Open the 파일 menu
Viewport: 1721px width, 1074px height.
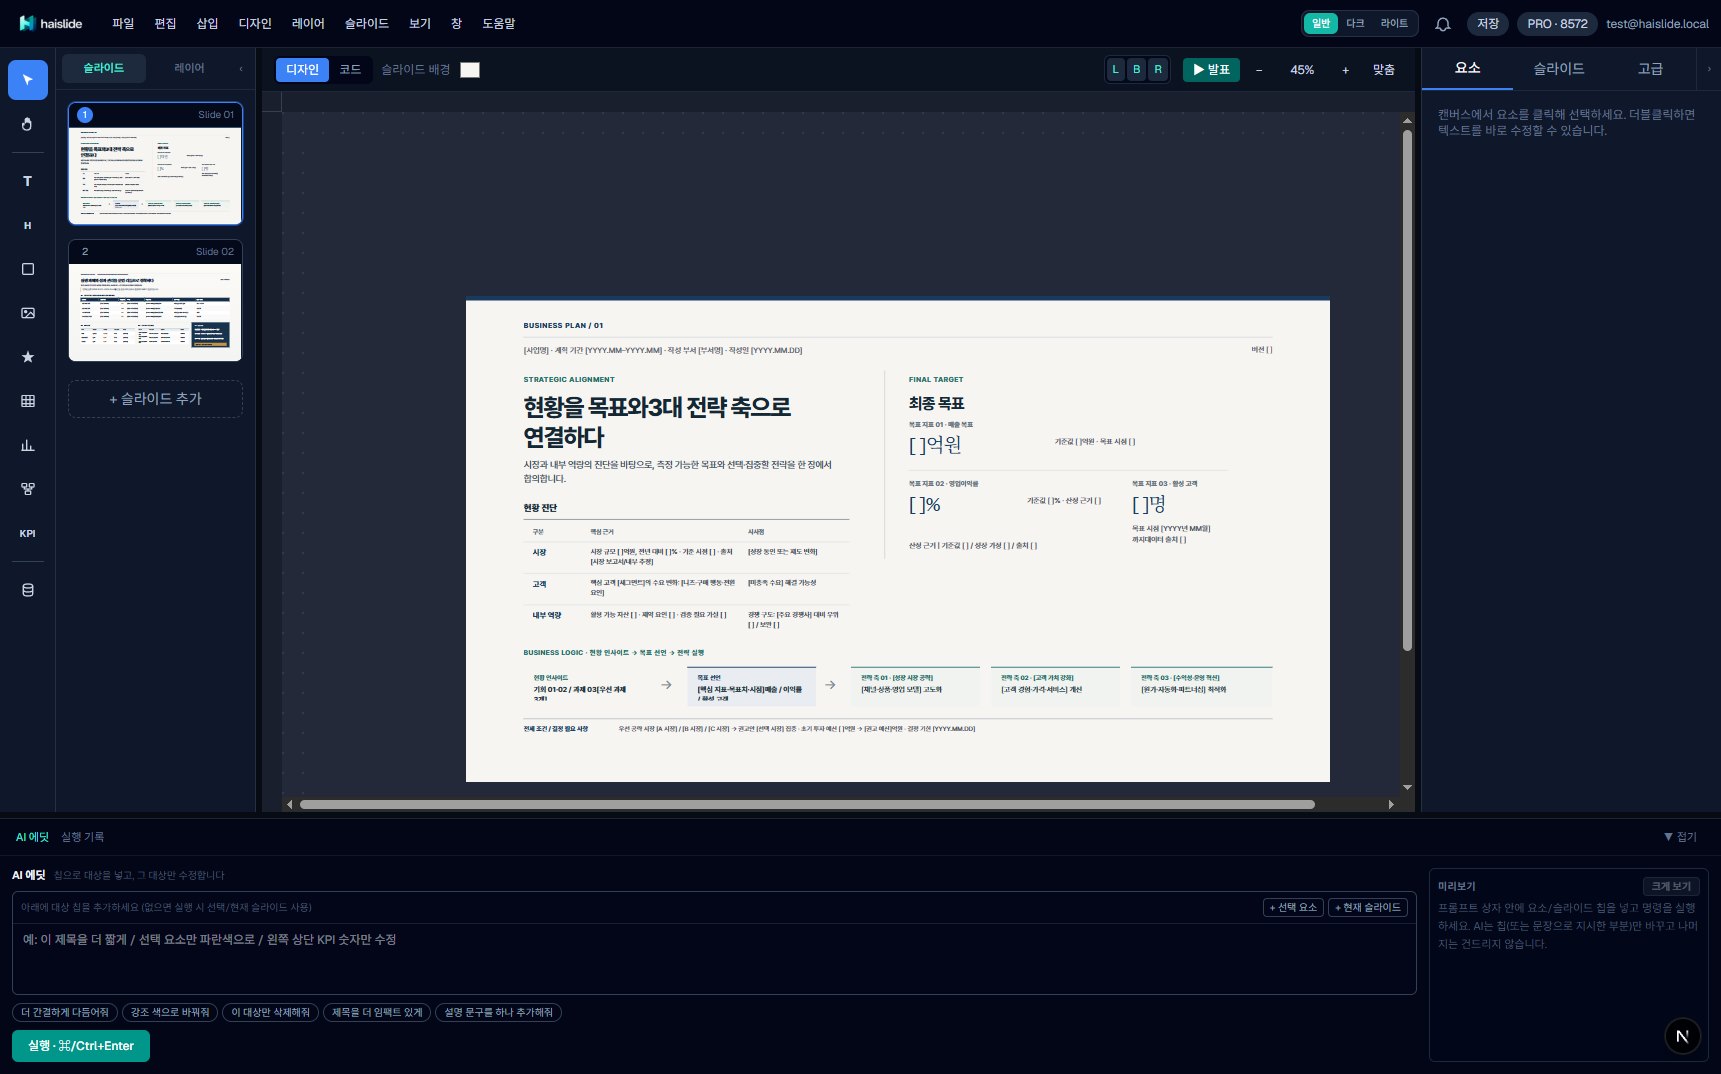(123, 23)
